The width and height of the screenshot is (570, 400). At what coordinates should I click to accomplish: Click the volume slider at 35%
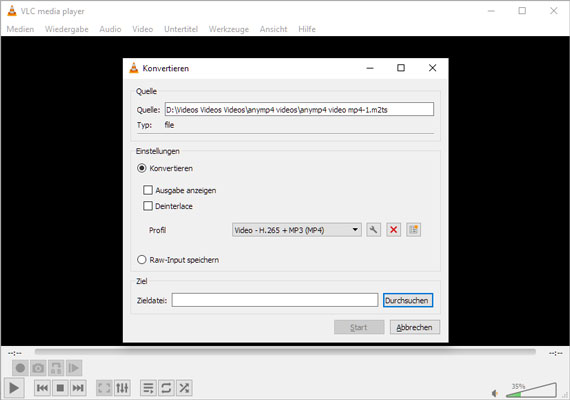(x=531, y=390)
